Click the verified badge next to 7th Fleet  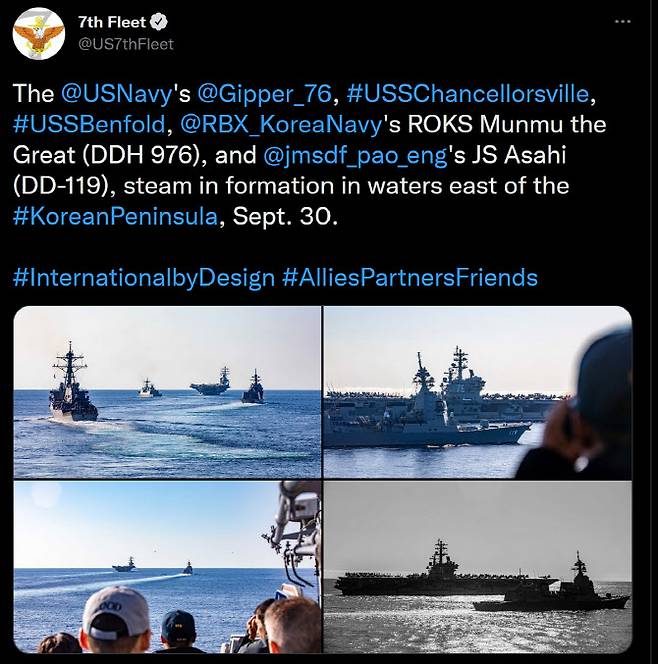[x=158, y=21]
